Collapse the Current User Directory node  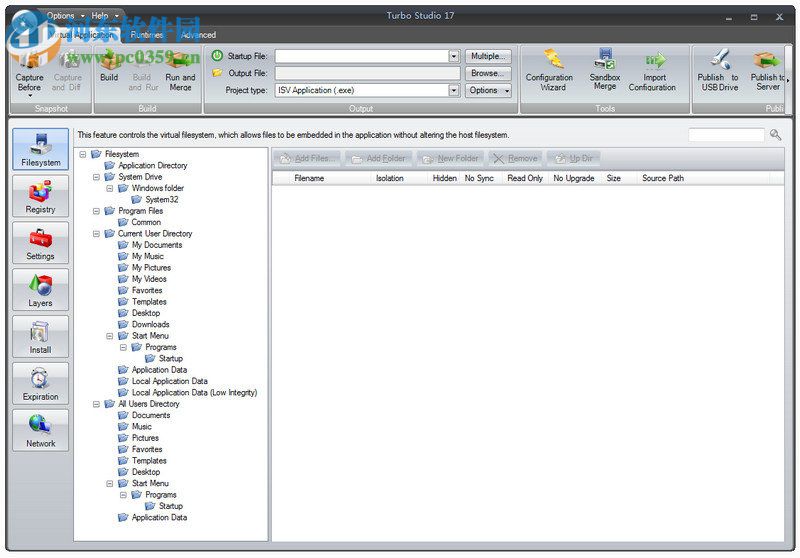pos(96,234)
